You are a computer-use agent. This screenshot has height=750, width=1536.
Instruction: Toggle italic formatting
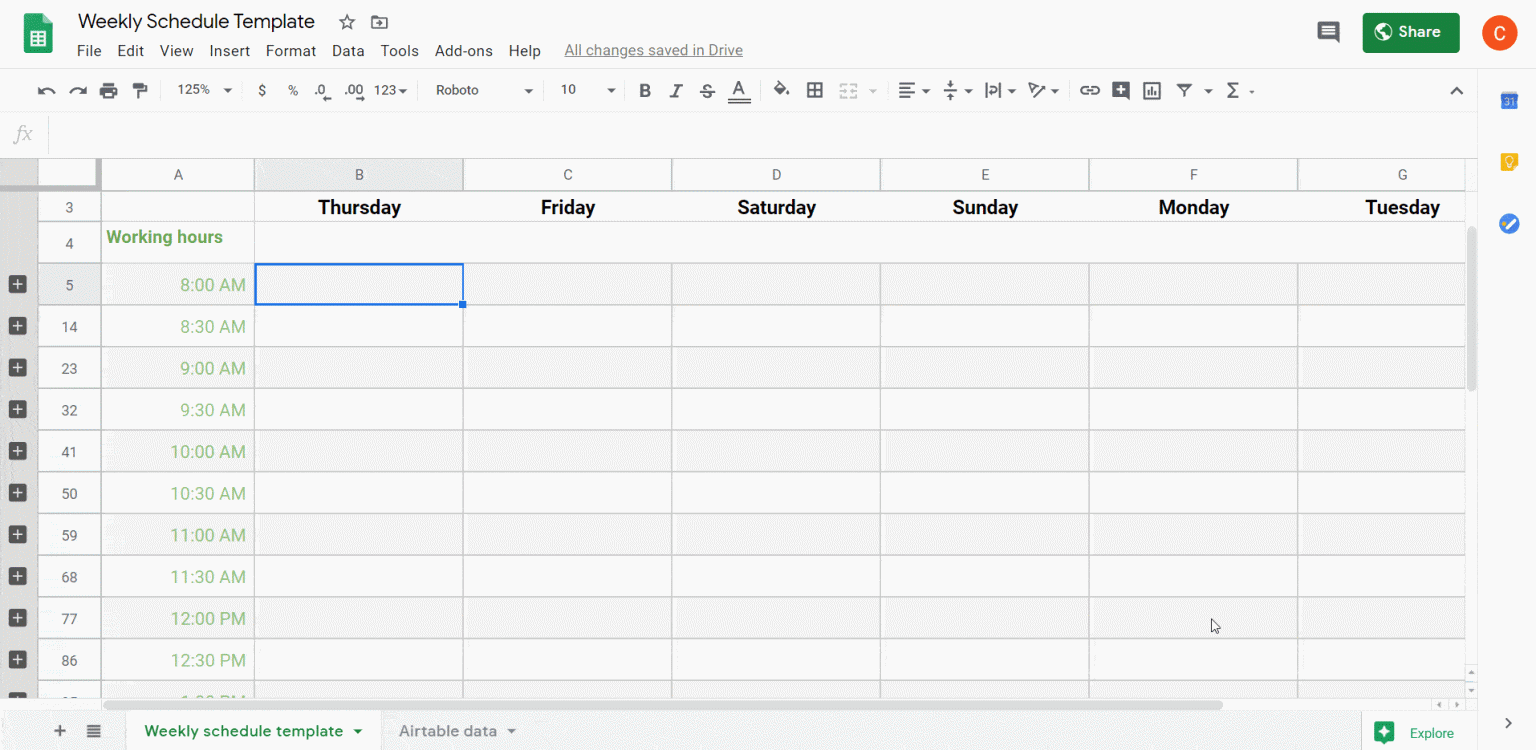[676, 90]
